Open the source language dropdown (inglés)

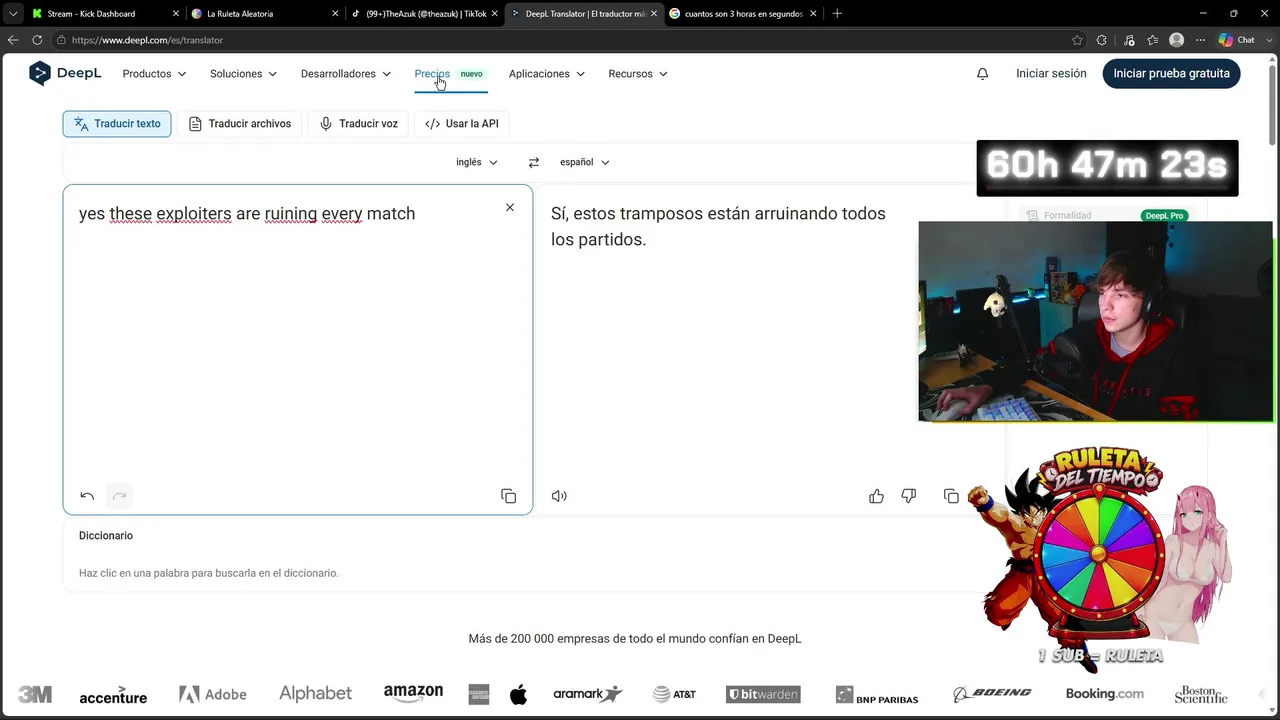tap(477, 162)
